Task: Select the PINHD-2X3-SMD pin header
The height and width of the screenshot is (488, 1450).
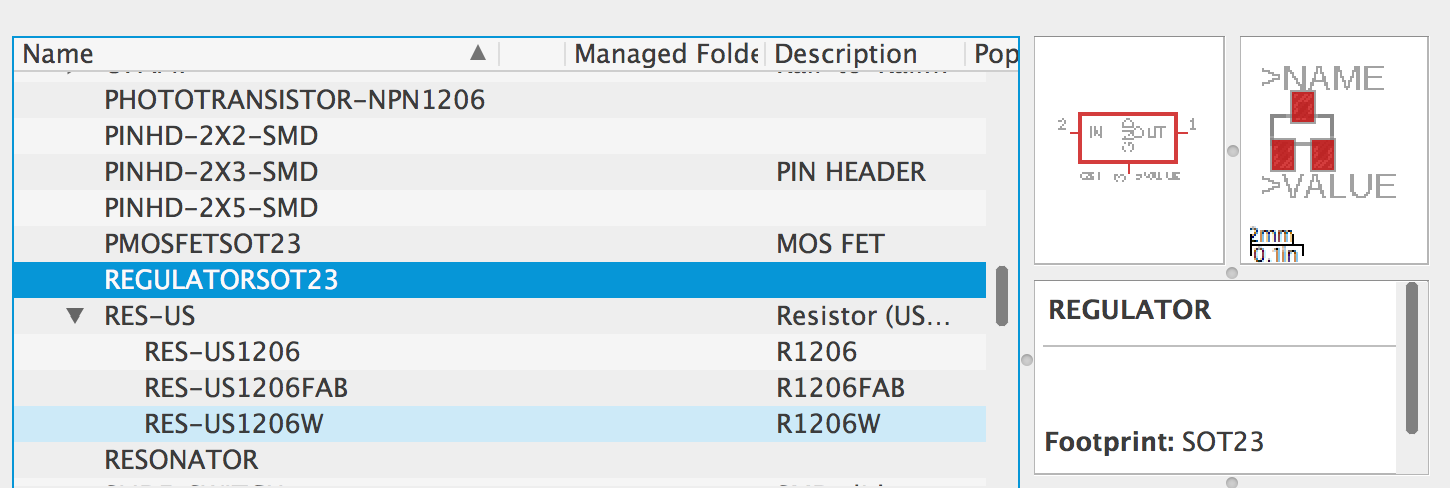Action: pos(500,172)
